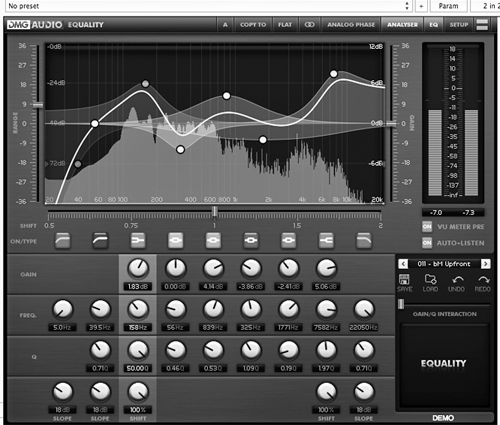Click the 7582Hz EQ node on graph
The image size is (500, 425).
click(334, 74)
